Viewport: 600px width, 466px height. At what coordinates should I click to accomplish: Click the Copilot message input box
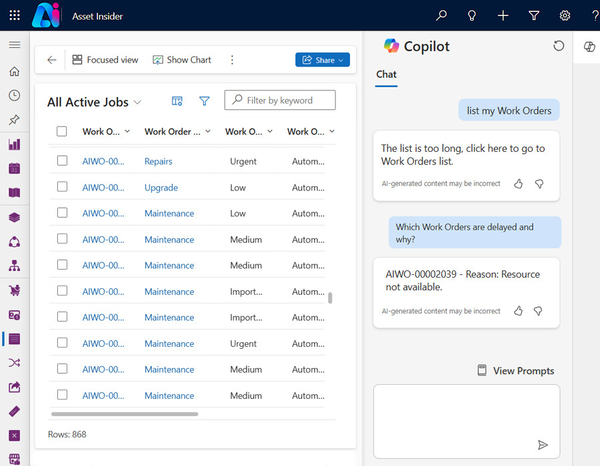coord(466,421)
